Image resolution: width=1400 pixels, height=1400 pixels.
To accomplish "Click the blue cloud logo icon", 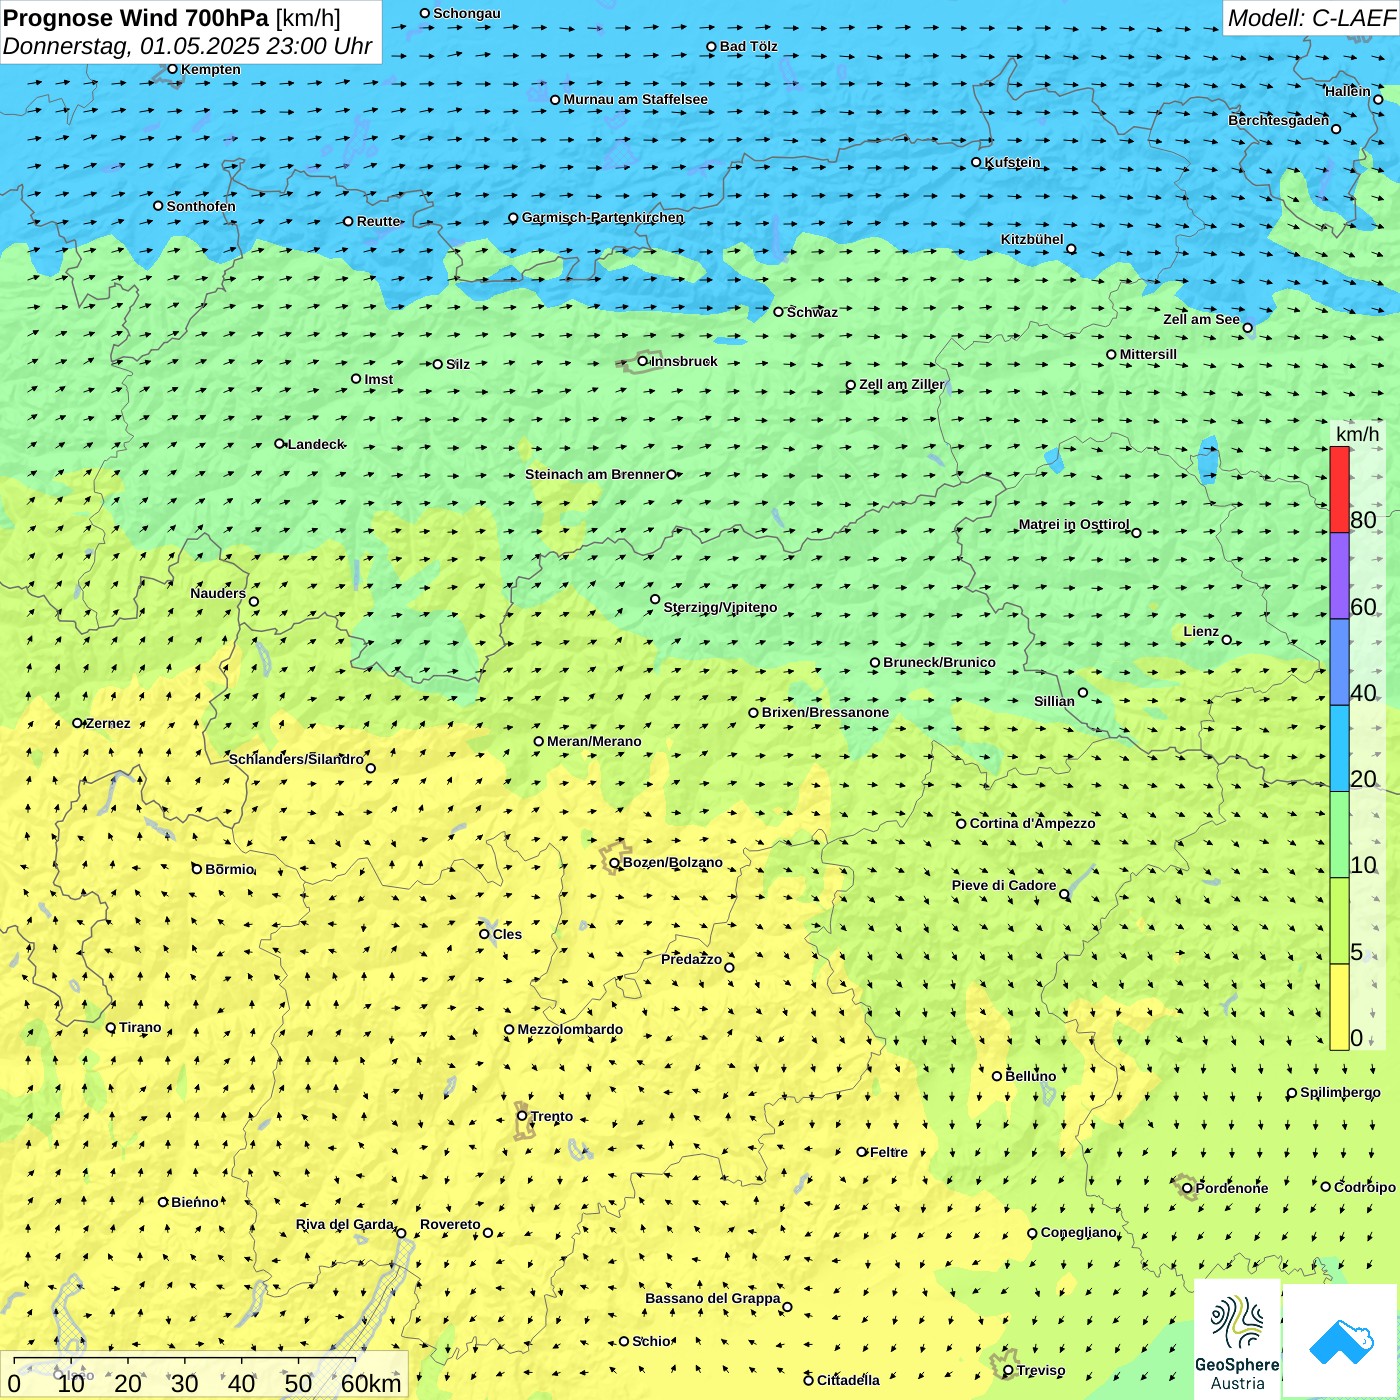I will [x=1341, y=1341].
